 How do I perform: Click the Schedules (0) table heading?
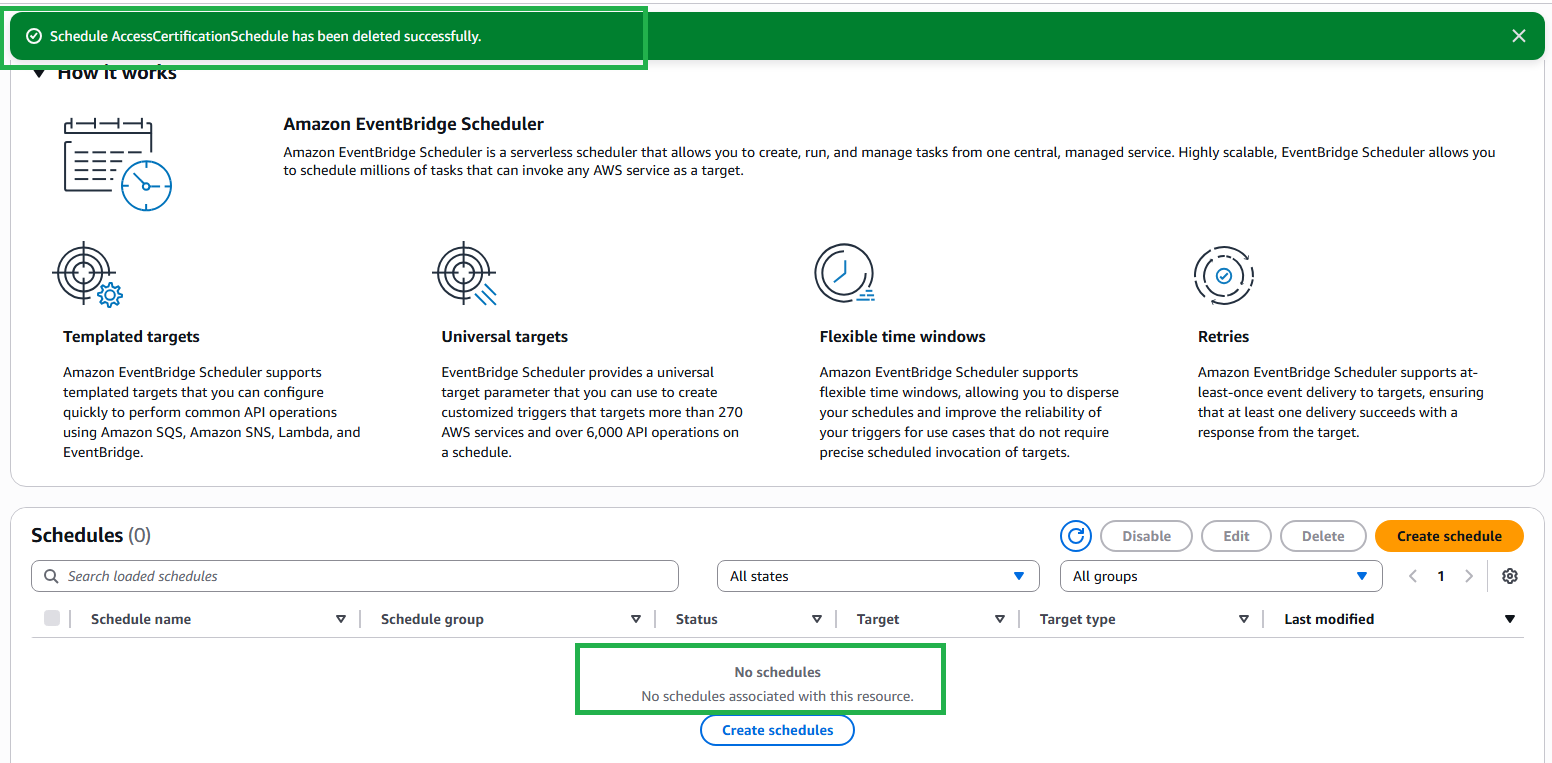(x=91, y=535)
